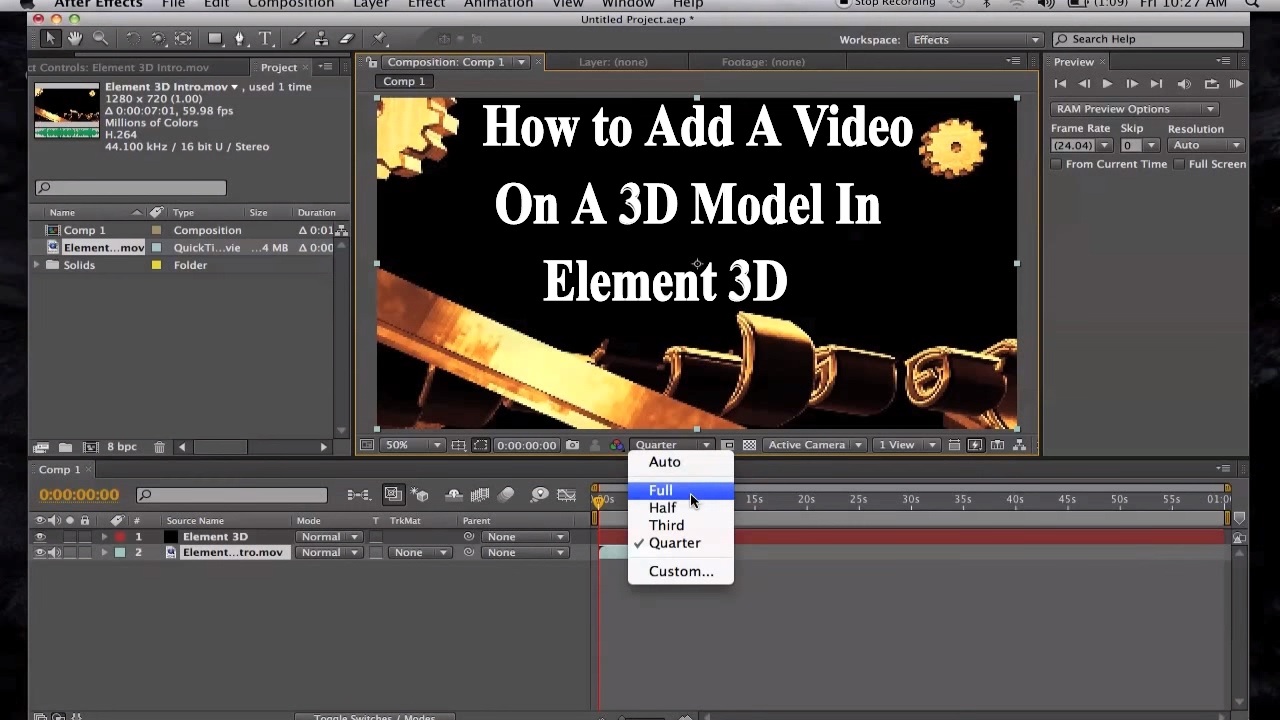Click the red label swatch of Element 3D
This screenshot has height=720, width=1280.
(x=120, y=537)
